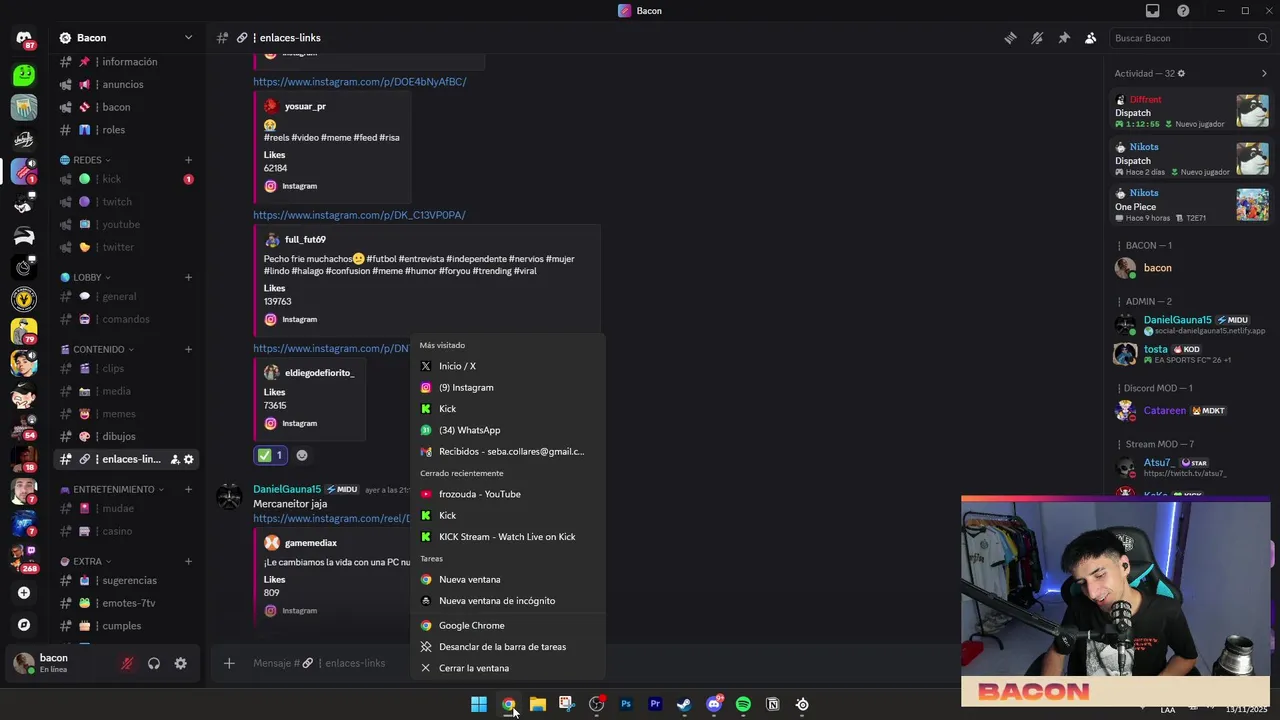The width and height of the screenshot is (1280, 720).
Task: Add a channel to EXTRA category
Action: tap(188, 561)
